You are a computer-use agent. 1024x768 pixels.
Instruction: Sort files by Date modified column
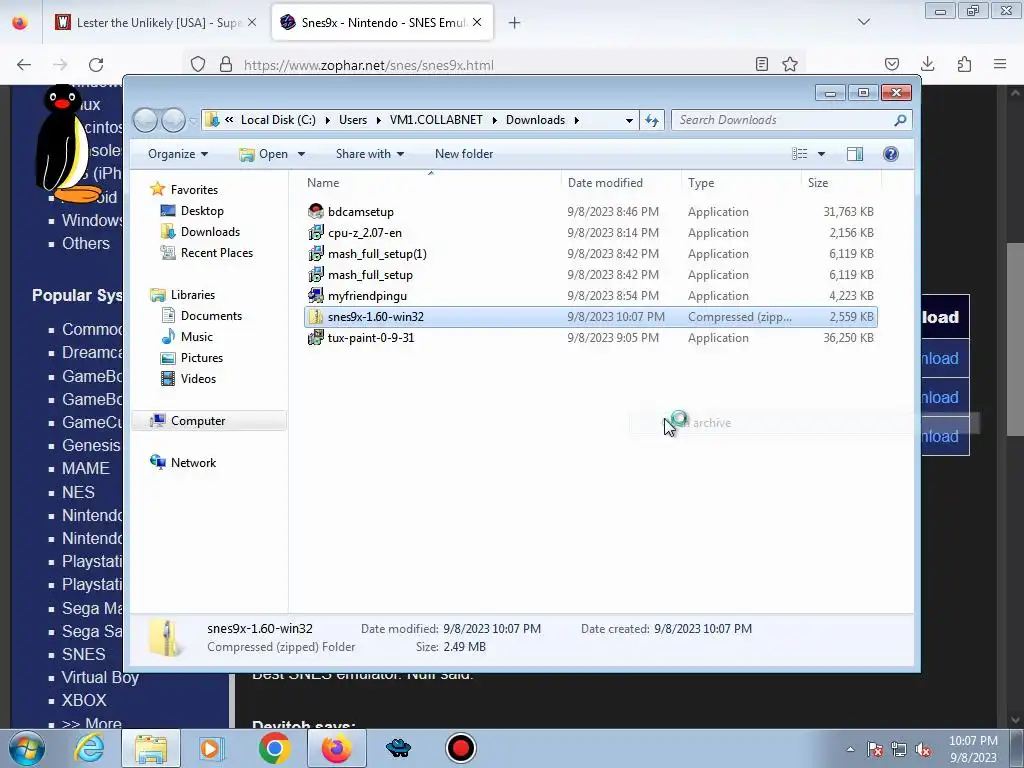coord(620,183)
